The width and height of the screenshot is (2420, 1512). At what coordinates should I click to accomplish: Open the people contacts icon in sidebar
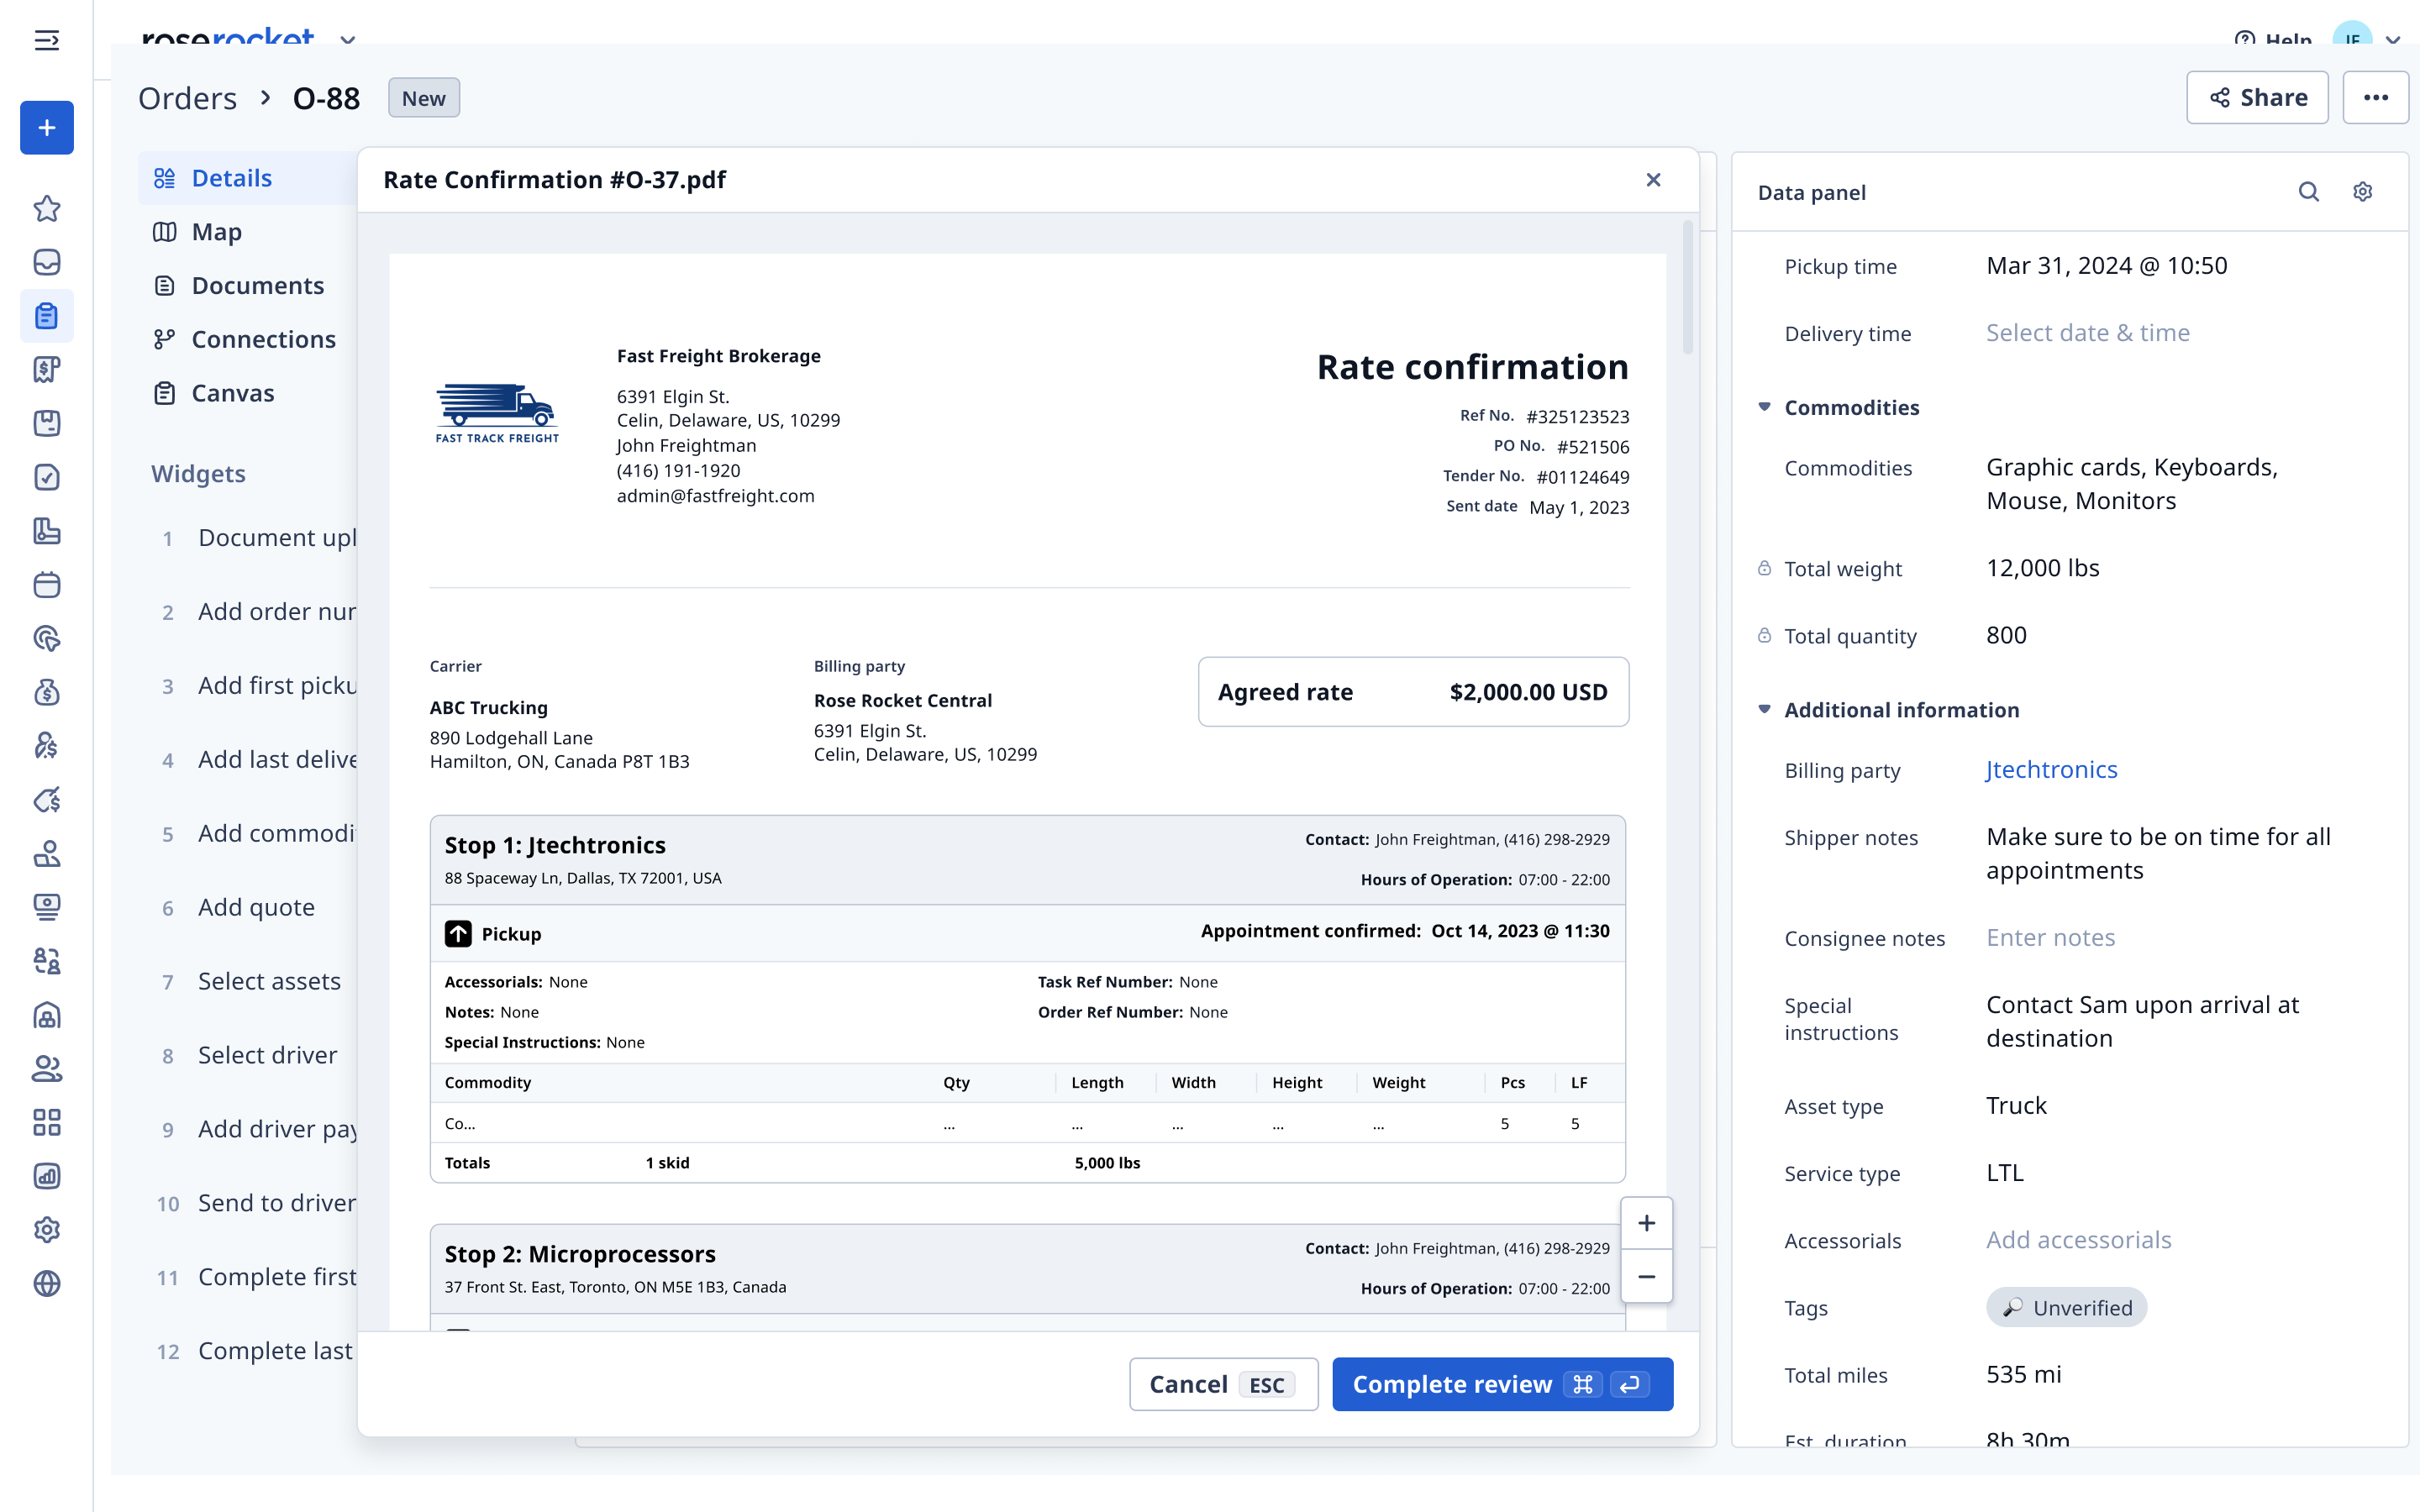click(46, 1068)
